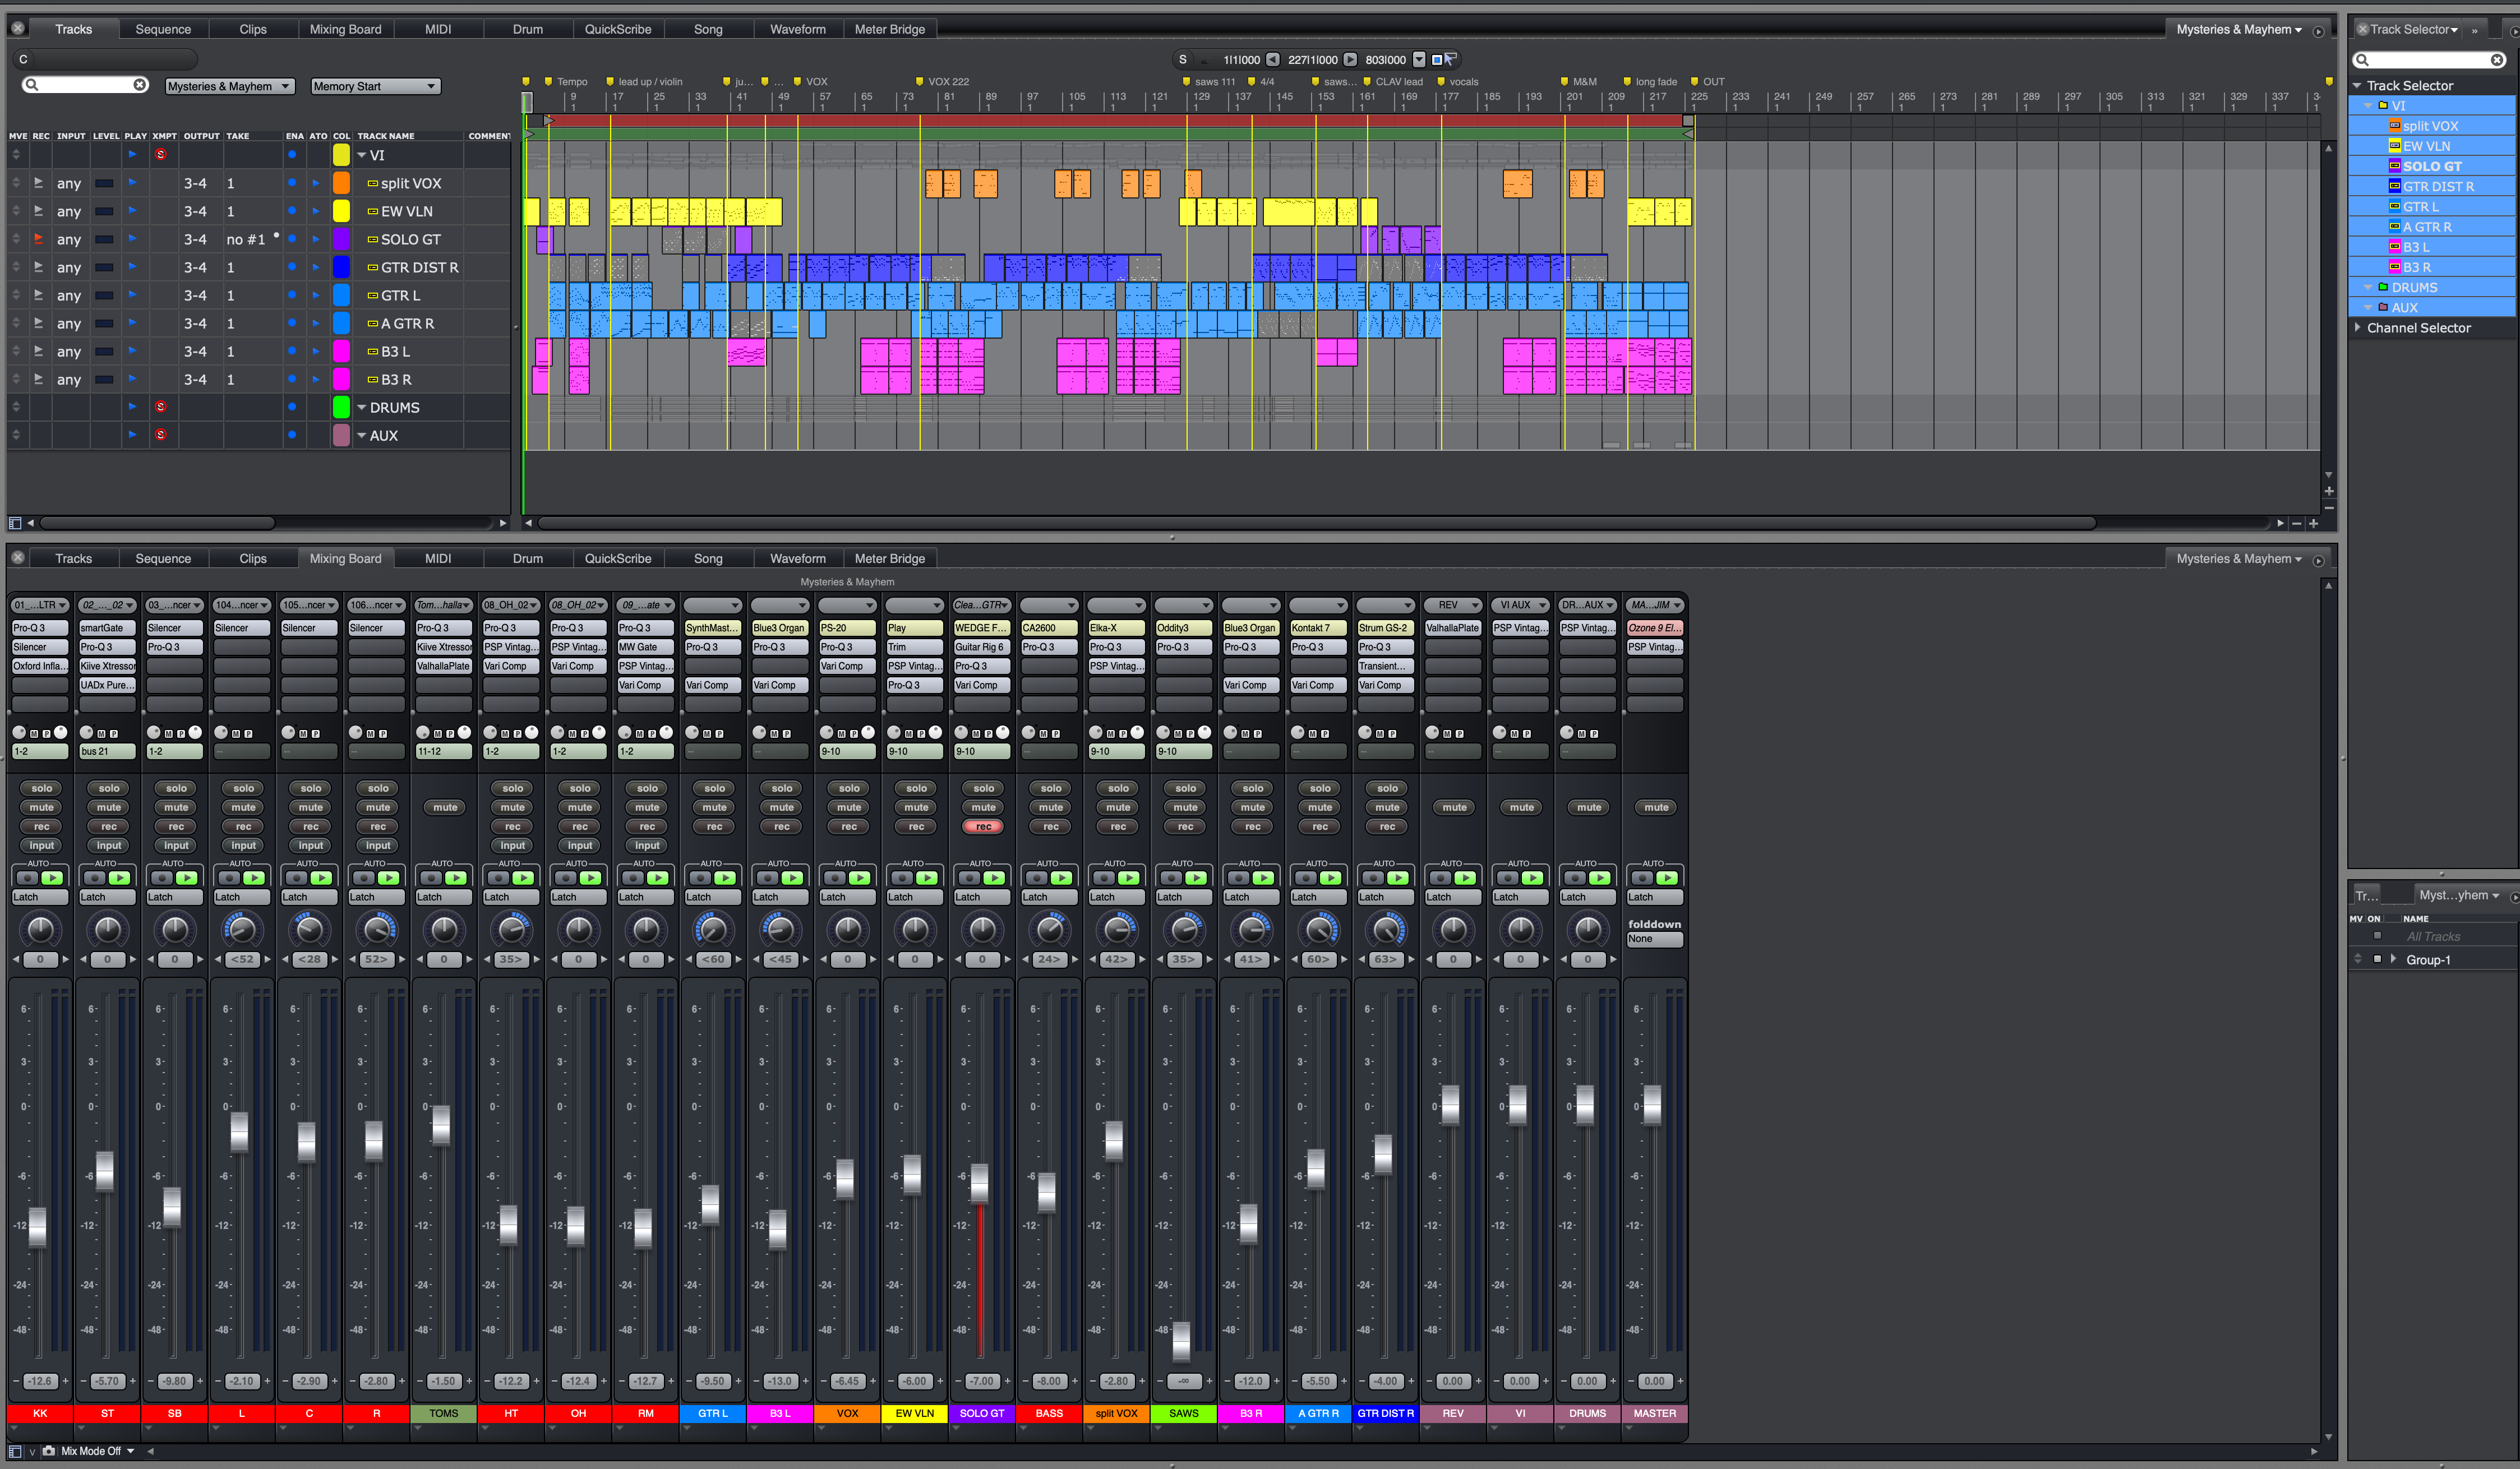The height and width of the screenshot is (1469, 2520).
Task: Toggle input monitor on HT channel
Action: (512, 845)
